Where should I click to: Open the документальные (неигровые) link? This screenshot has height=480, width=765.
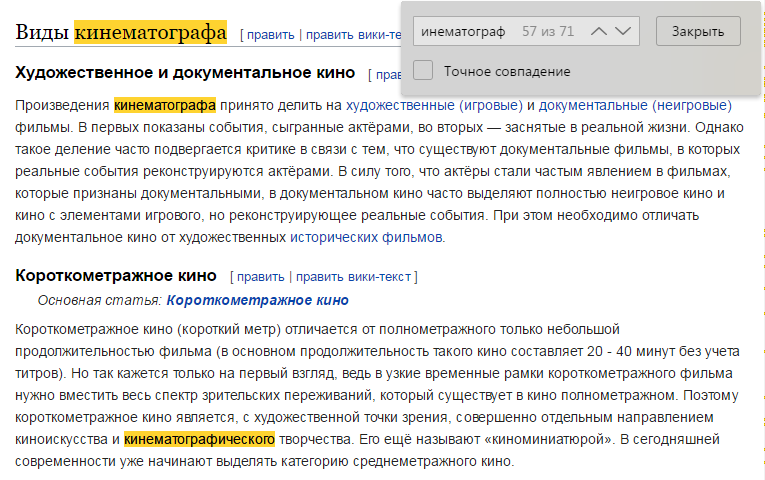635,105
